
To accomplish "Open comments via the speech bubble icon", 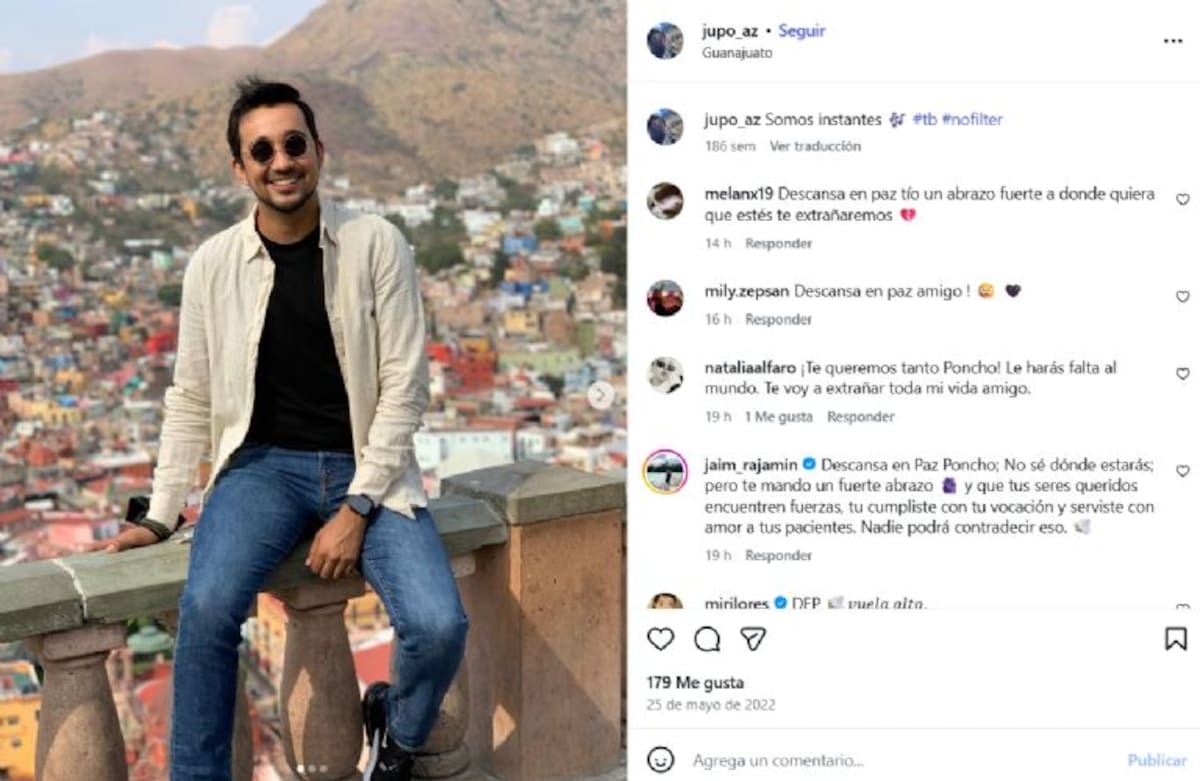I will [x=707, y=639].
